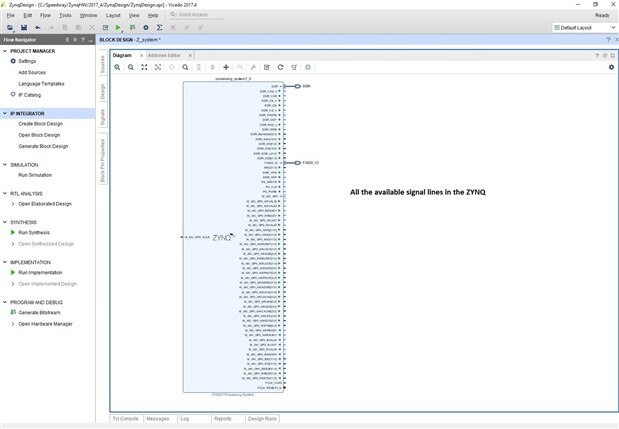Viewport: 619px width, 429px height.
Task: Click the green Run flow play icon
Action: (x=118, y=28)
